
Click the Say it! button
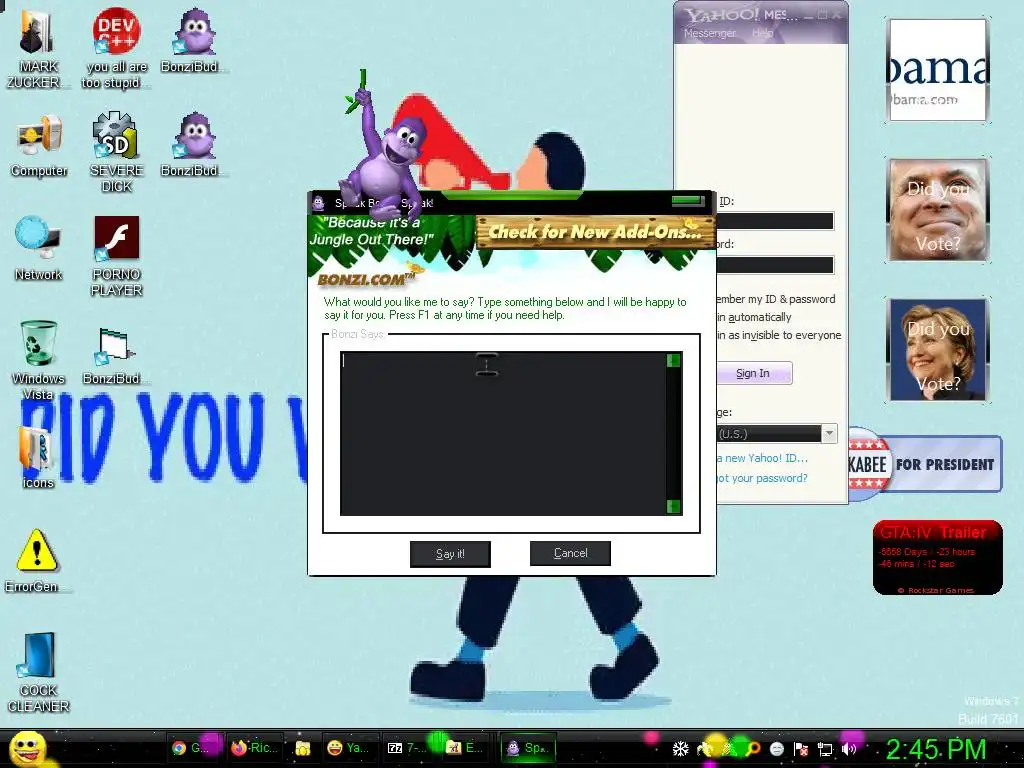[x=450, y=554]
